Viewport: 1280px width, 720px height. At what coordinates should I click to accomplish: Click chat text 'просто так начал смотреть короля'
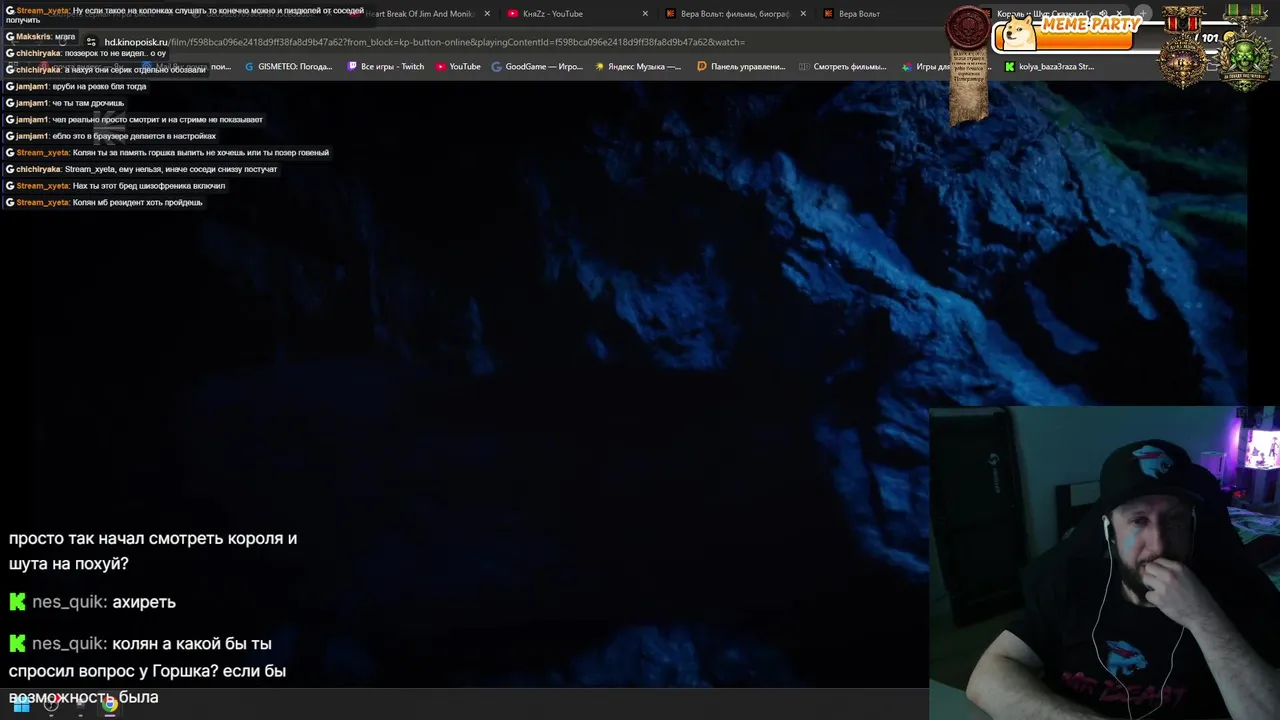click(153, 538)
